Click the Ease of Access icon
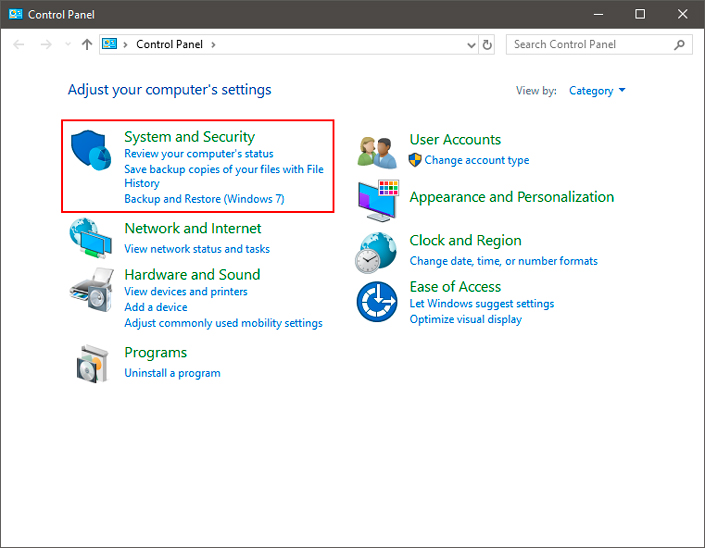Viewport: 705px width, 548px height. click(x=377, y=302)
